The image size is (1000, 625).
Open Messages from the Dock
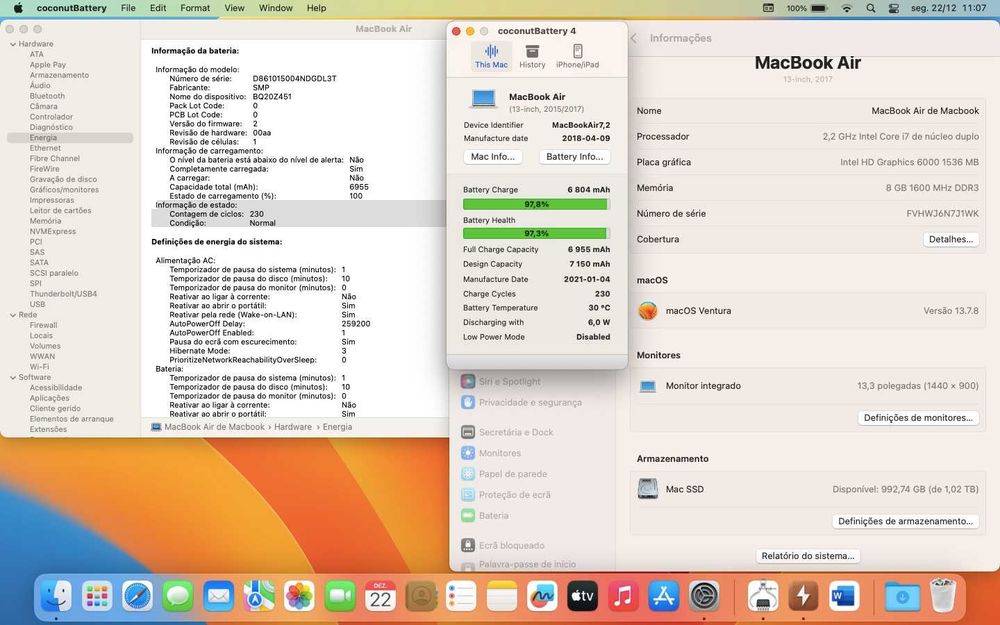coord(178,596)
